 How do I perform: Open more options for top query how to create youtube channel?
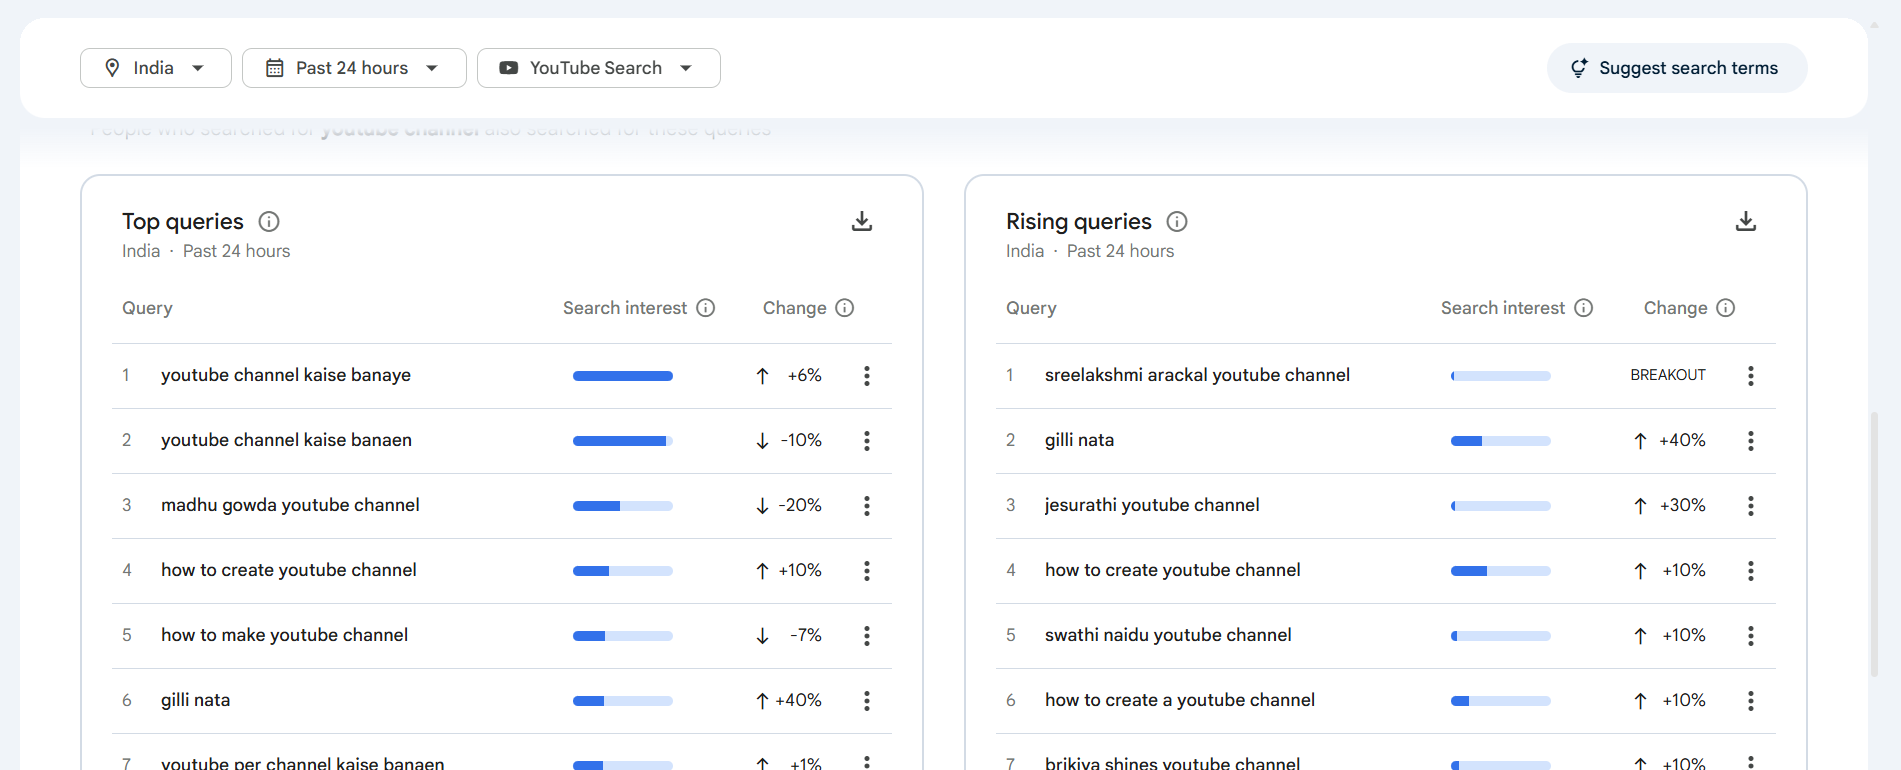point(867,571)
